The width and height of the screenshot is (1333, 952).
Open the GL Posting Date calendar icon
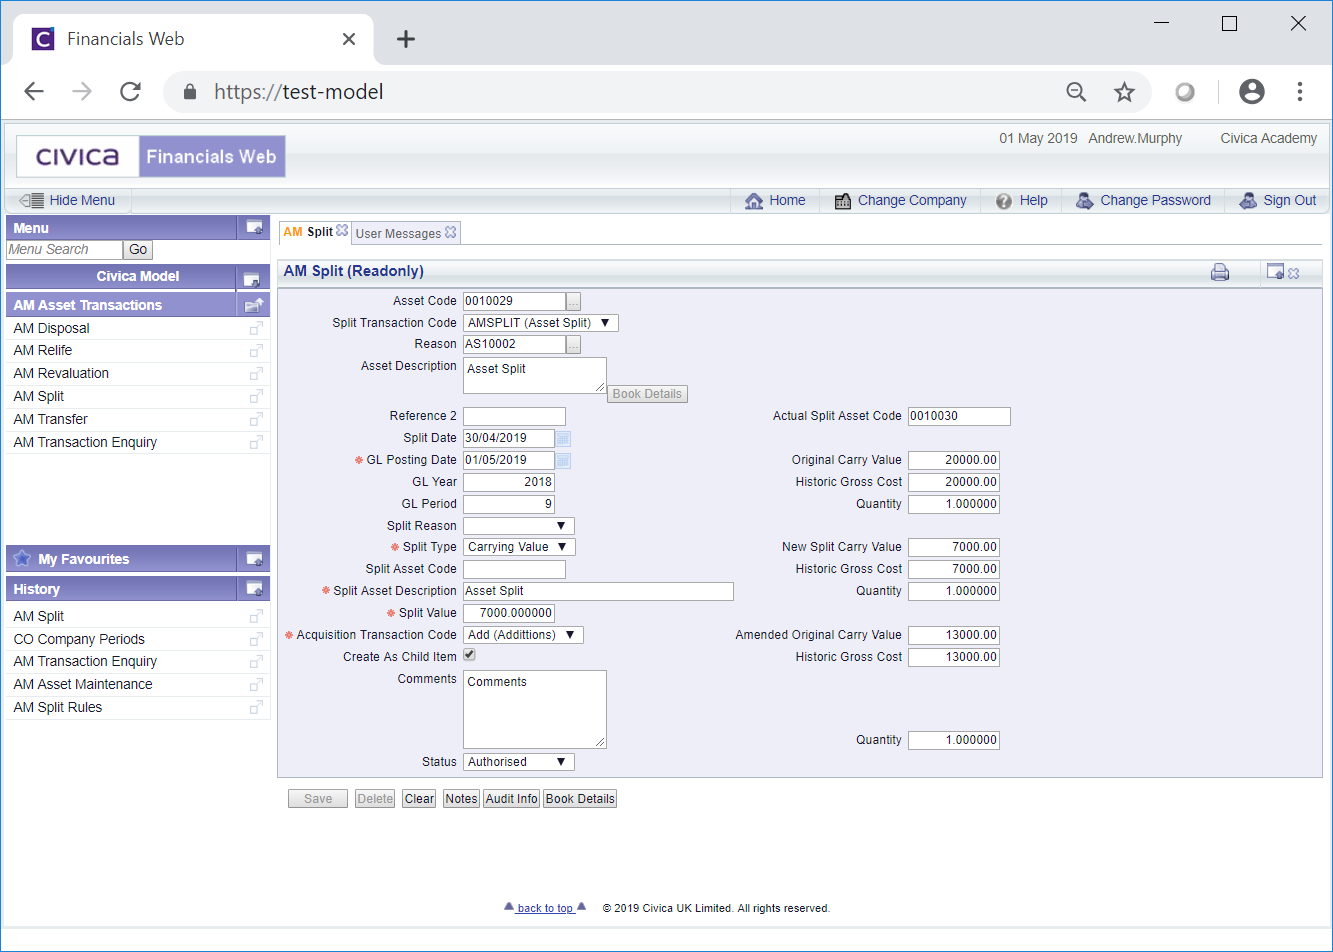563,460
